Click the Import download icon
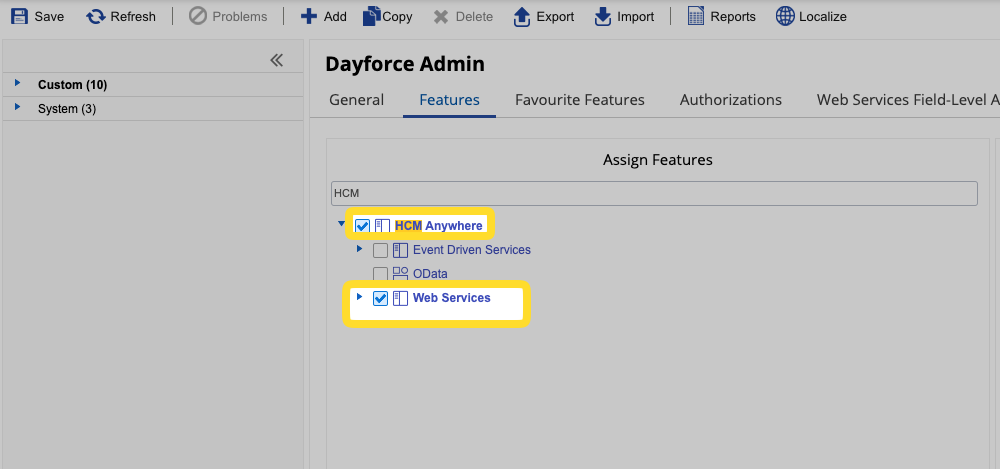1000x469 pixels. pos(603,16)
